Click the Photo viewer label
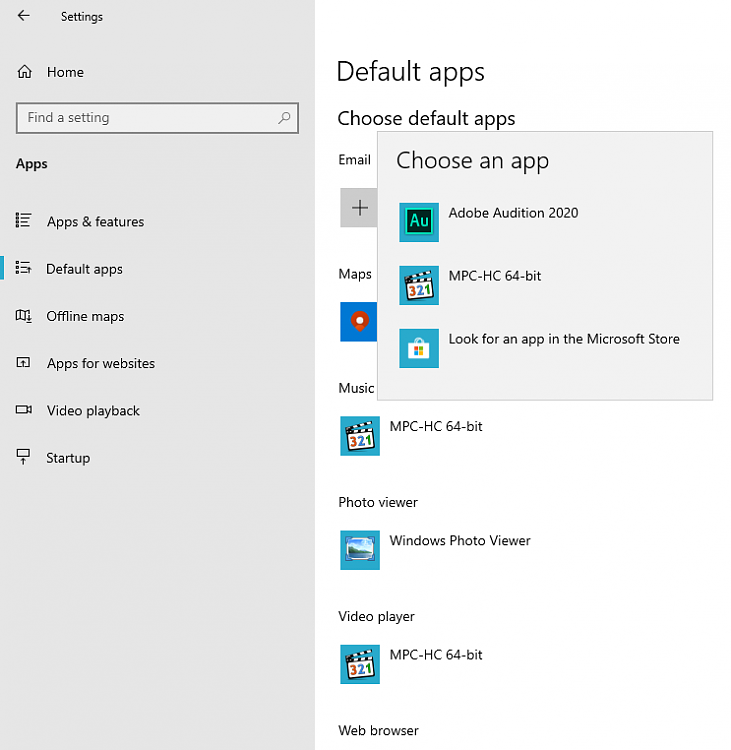731x750 pixels. [378, 502]
